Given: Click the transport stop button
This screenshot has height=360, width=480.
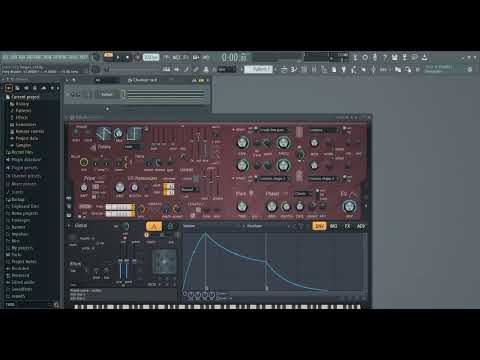Looking at the screenshot, I should click(x=127, y=57).
